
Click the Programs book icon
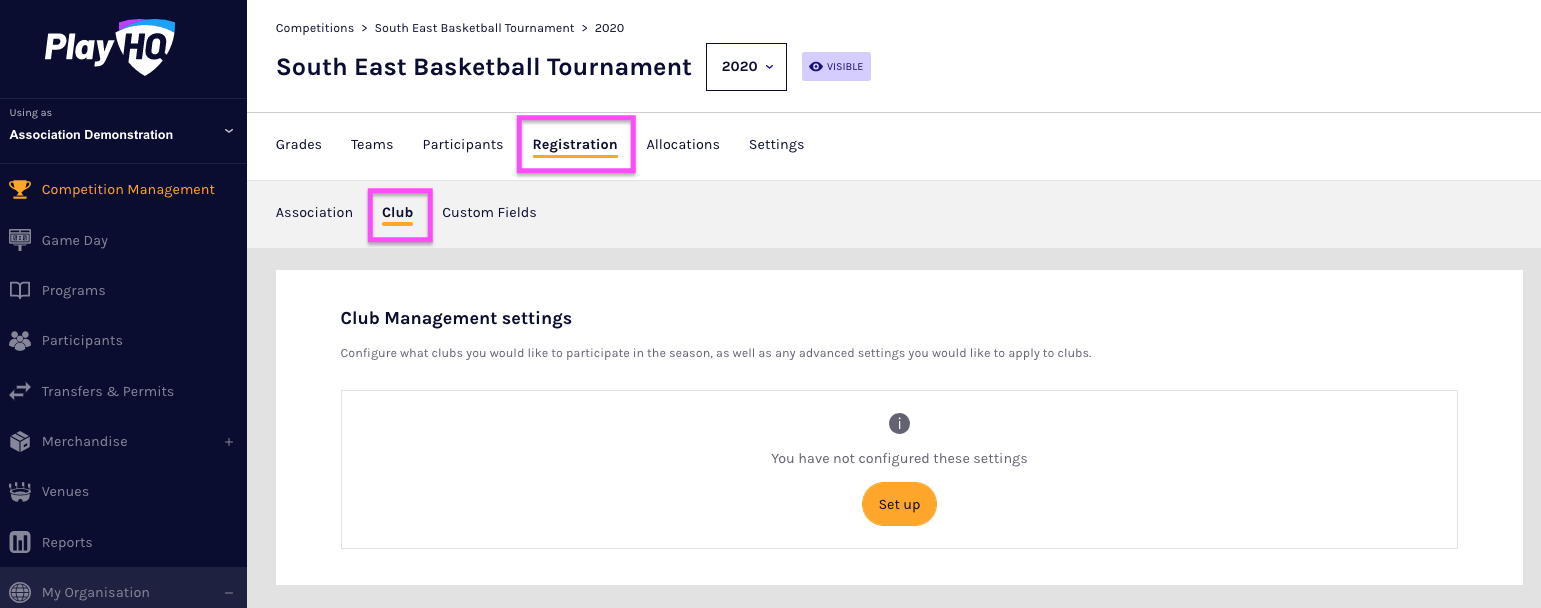[20, 290]
